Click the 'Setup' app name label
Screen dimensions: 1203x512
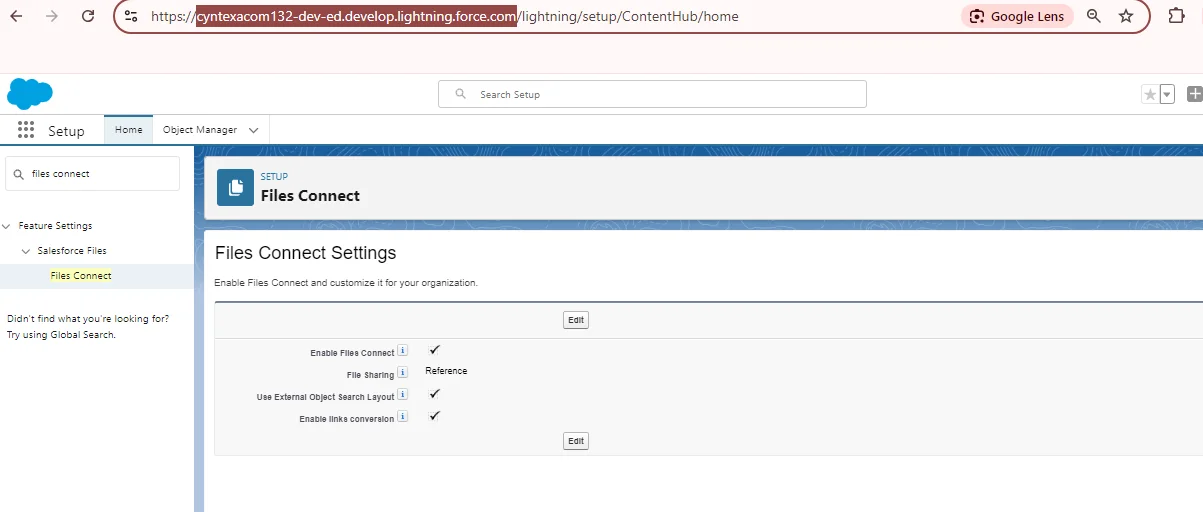(66, 131)
